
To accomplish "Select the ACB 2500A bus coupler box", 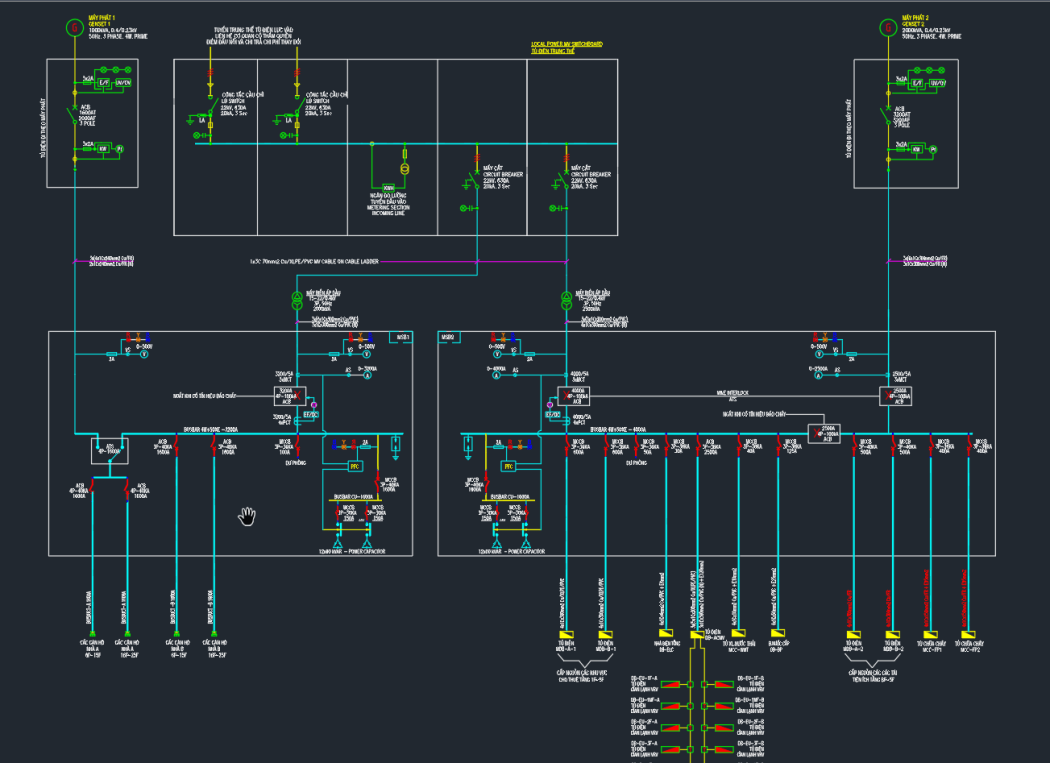I will (823, 433).
